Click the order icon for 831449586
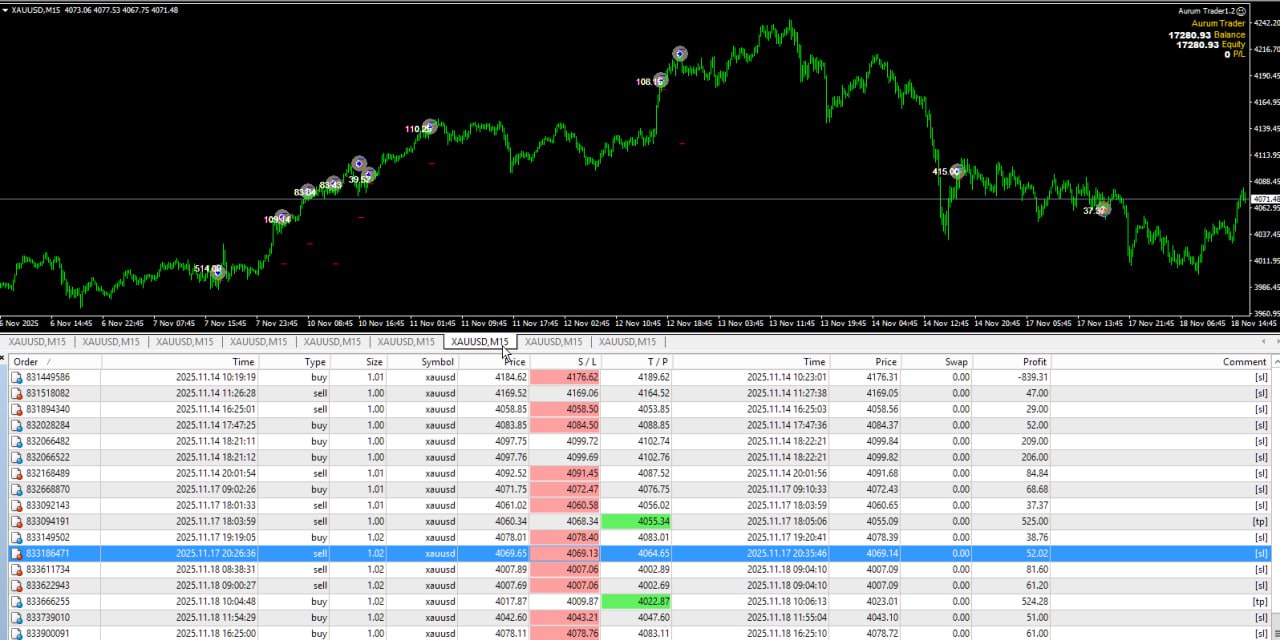 point(16,378)
